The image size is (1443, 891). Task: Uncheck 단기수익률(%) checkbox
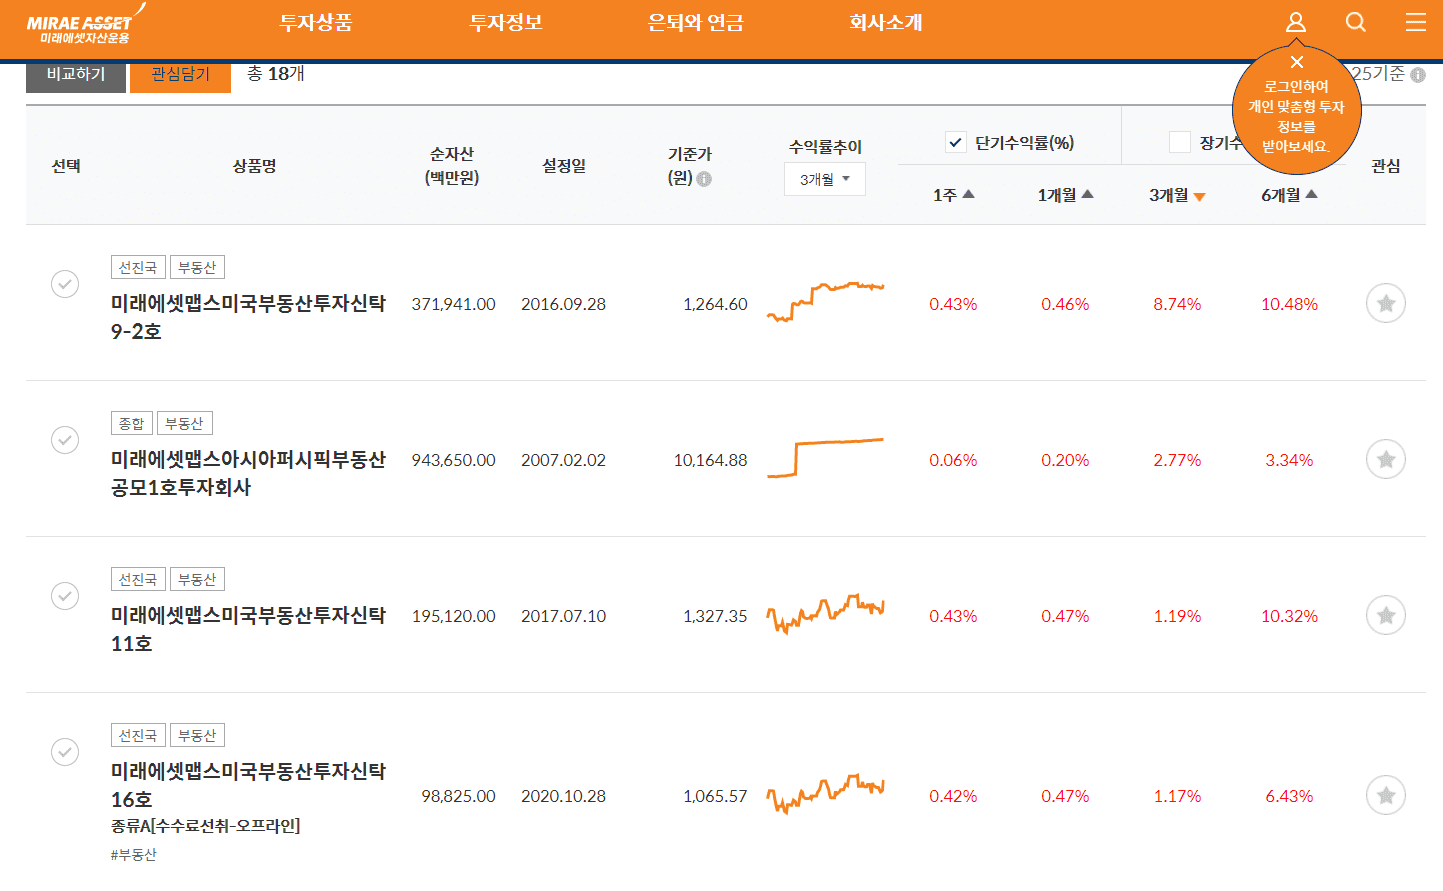tap(956, 142)
